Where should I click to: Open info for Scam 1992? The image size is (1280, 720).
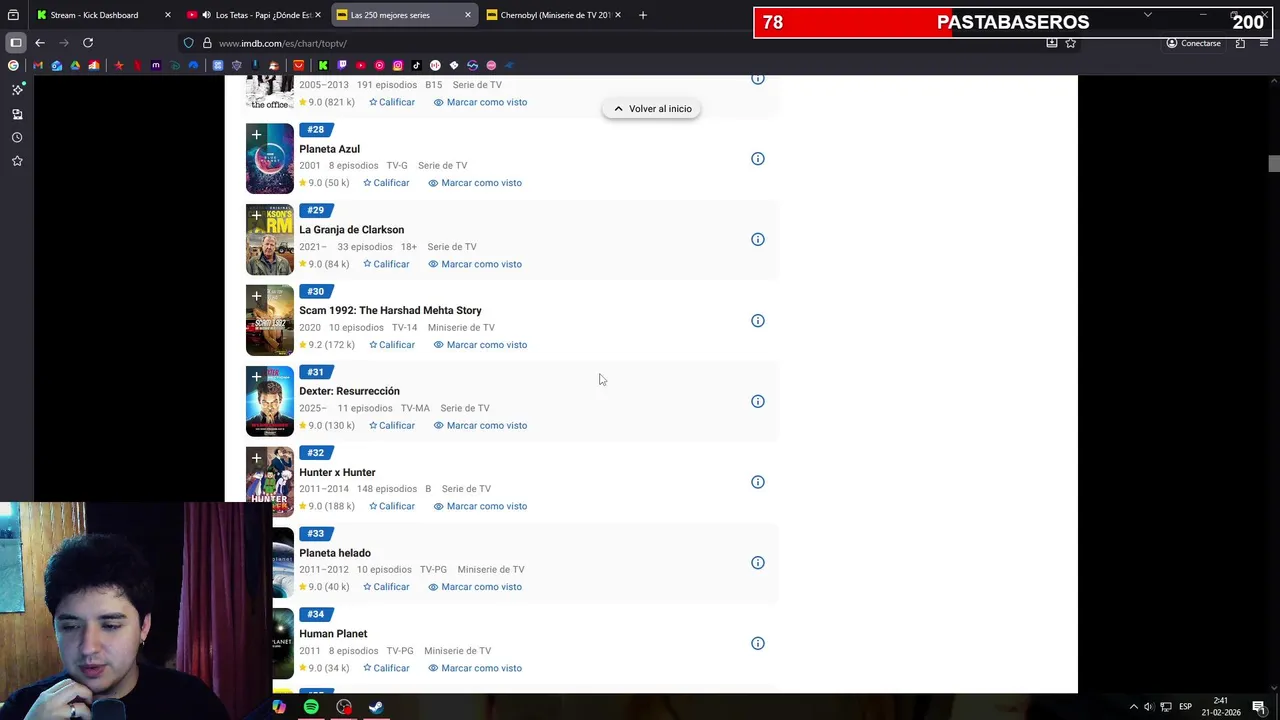(758, 321)
